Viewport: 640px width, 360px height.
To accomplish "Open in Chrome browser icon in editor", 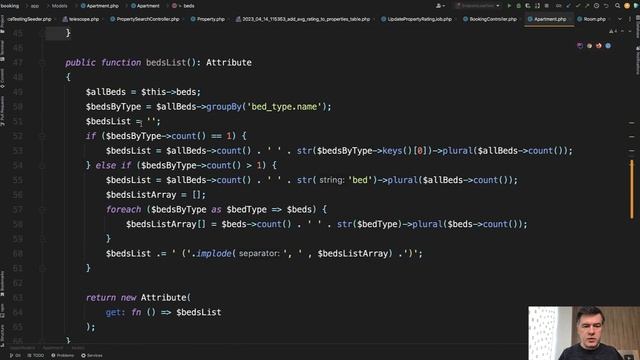I will [x=589, y=46].
